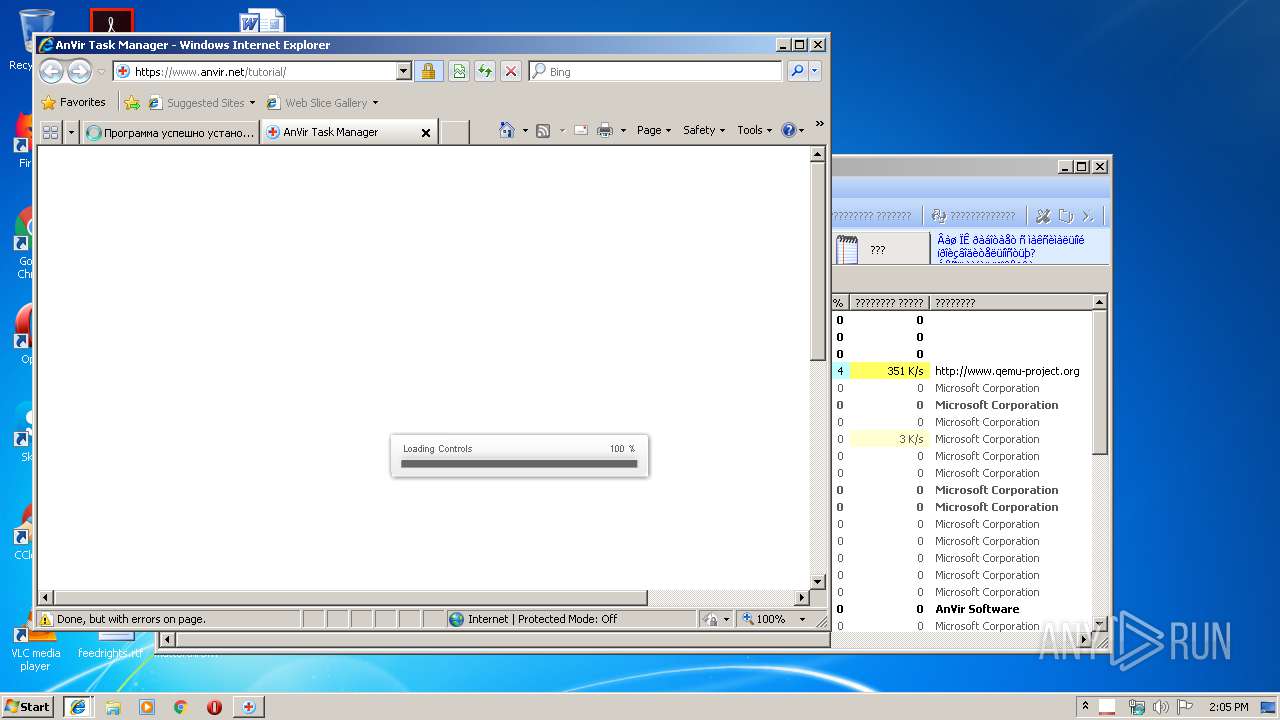1280x720 pixels.
Task: Switch to the Программа успешно установлена tab
Action: coord(170,132)
